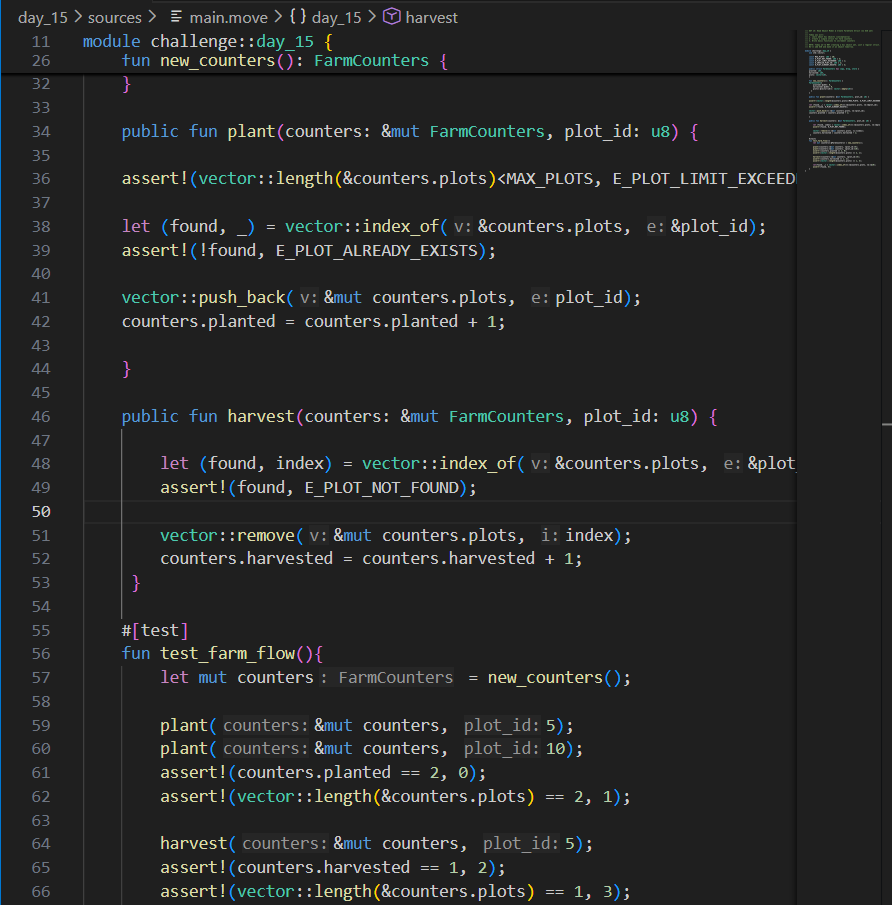
Task: Click the scrollbar position marker on right edge
Action: coord(887,425)
